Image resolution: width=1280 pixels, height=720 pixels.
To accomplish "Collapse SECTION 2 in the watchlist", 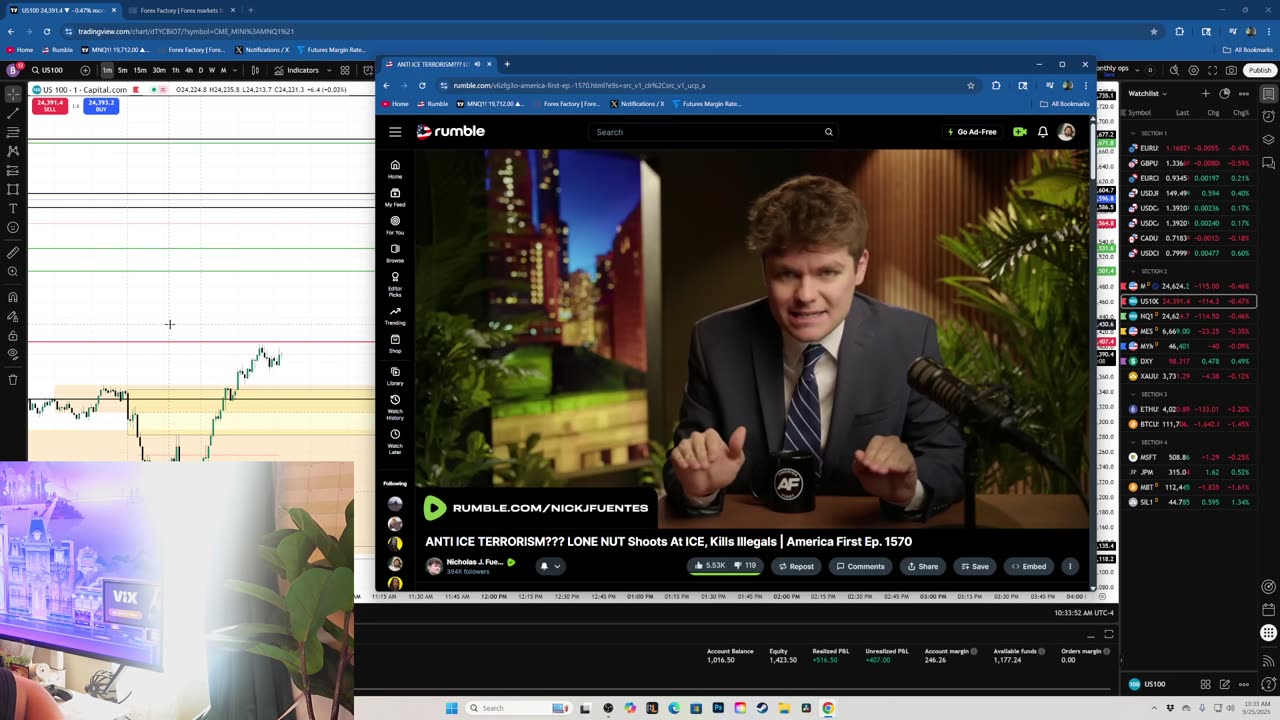I will (1133, 271).
